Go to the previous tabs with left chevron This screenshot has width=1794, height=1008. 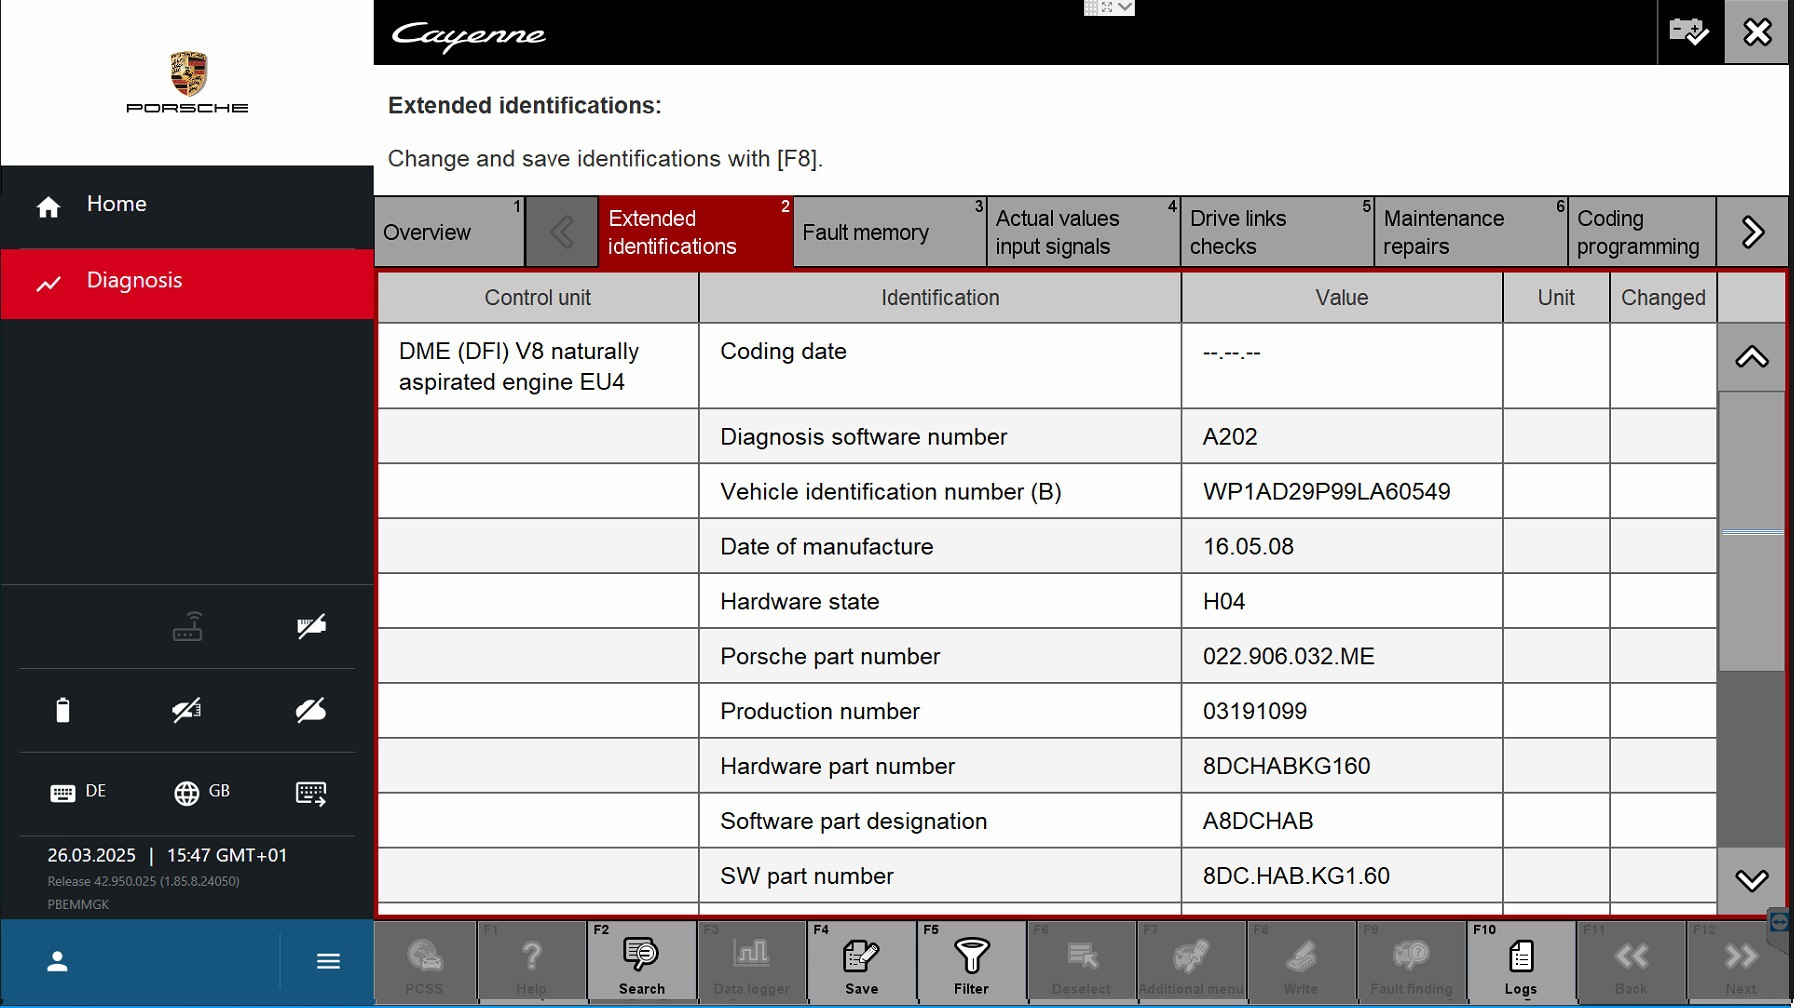point(562,232)
